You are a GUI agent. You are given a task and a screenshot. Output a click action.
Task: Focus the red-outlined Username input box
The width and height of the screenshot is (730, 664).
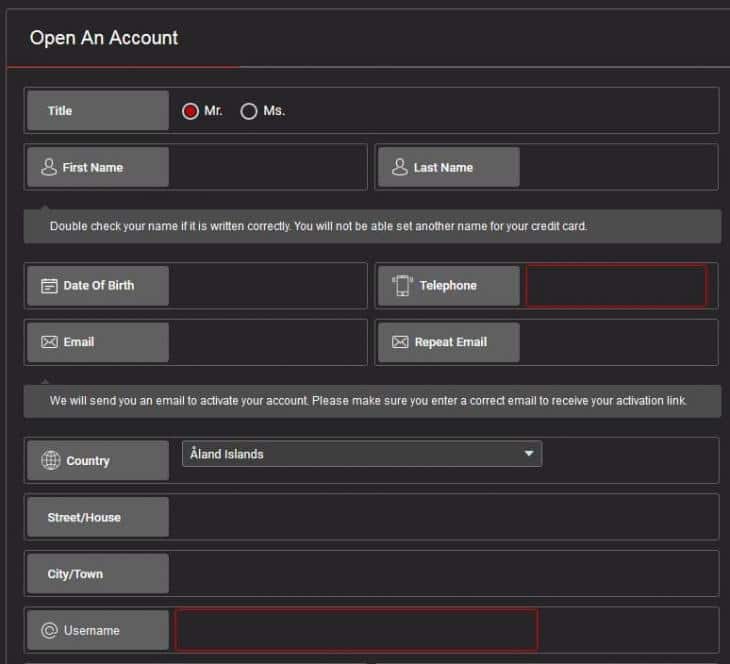(356, 630)
